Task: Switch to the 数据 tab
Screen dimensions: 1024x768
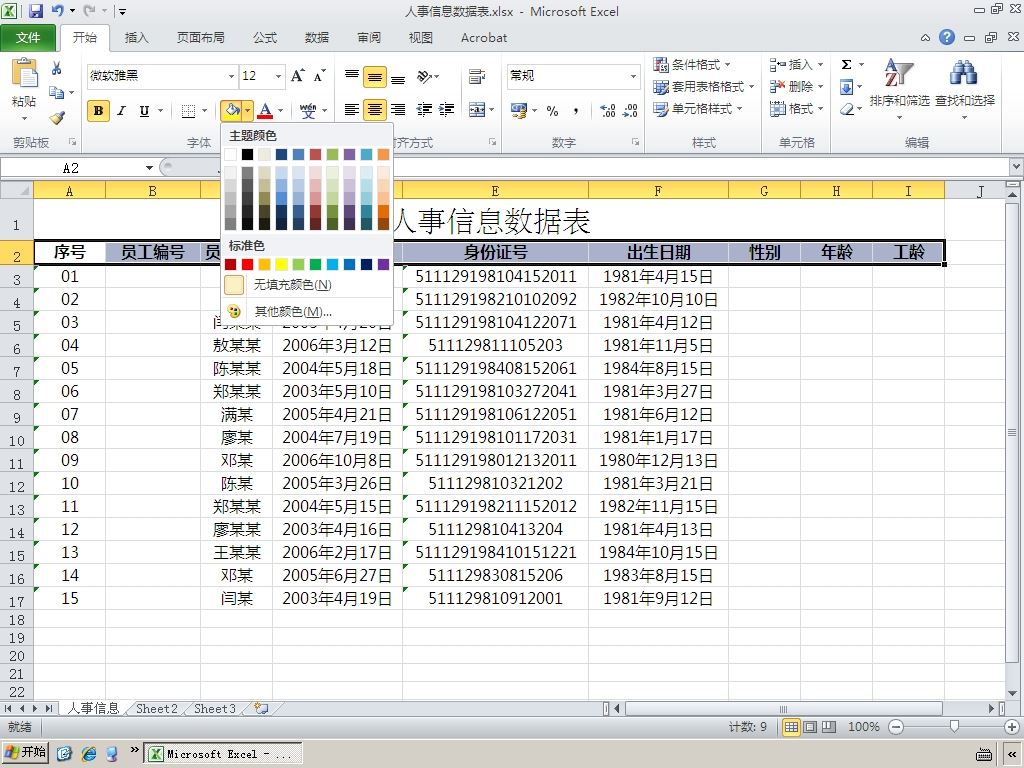Action: coord(317,38)
